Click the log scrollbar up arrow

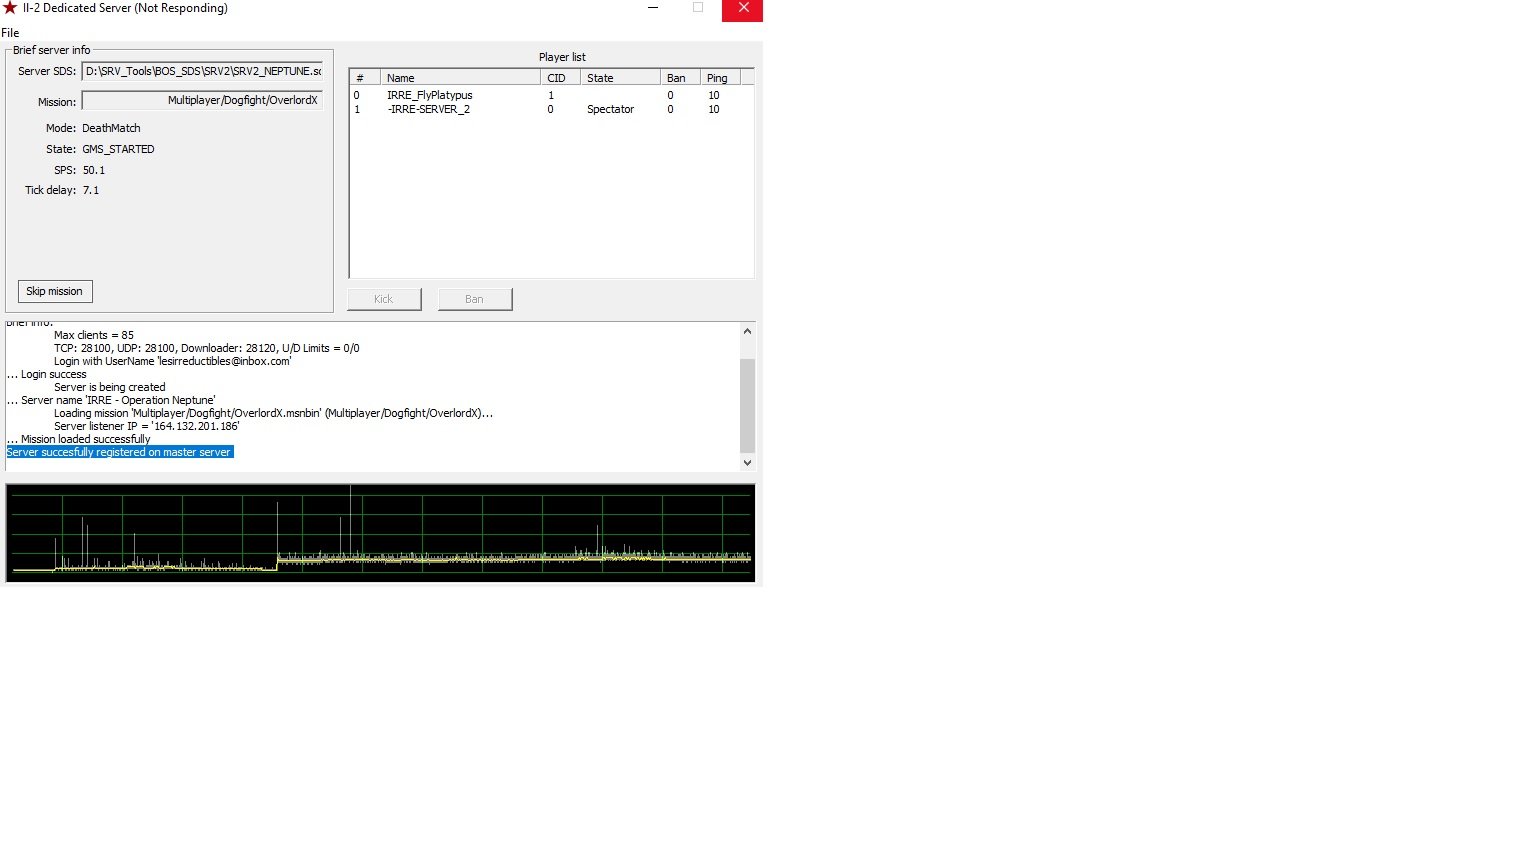[747, 331]
